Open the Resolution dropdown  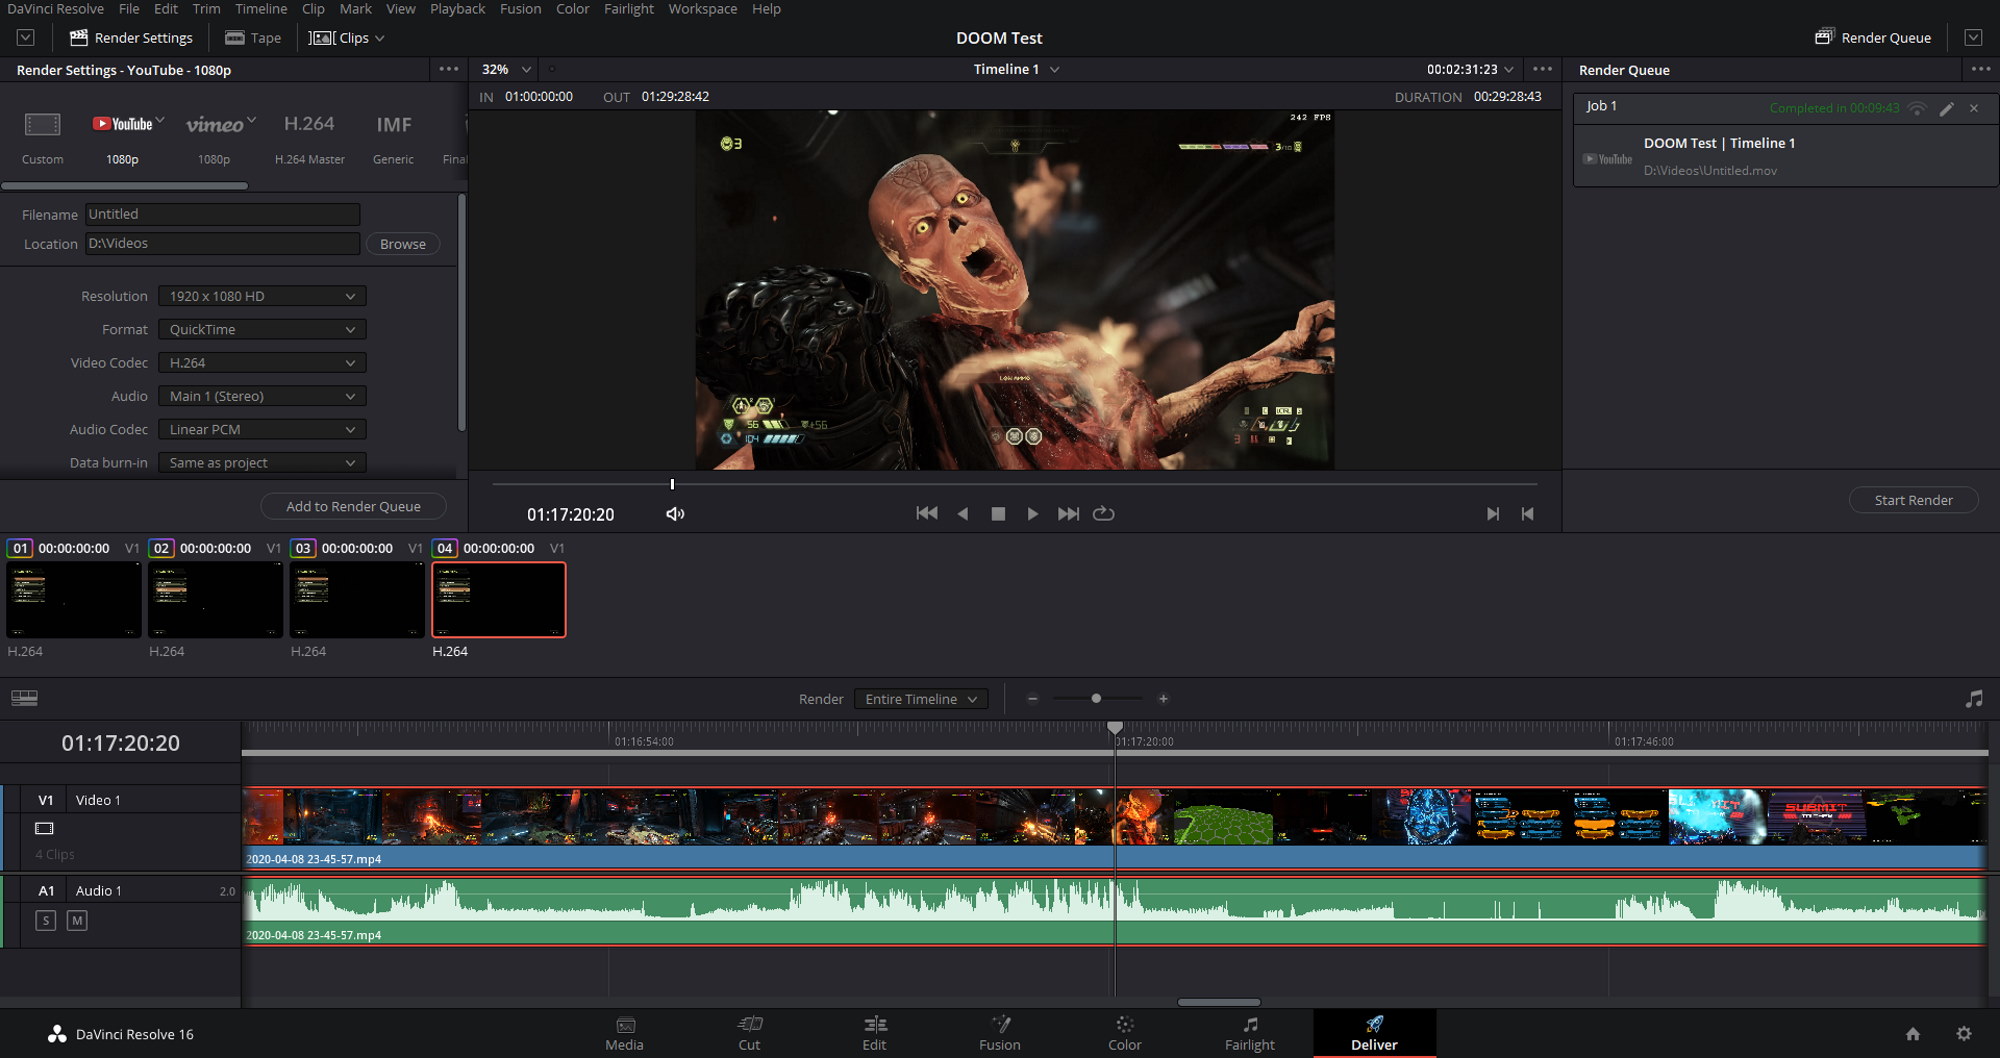point(262,296)
